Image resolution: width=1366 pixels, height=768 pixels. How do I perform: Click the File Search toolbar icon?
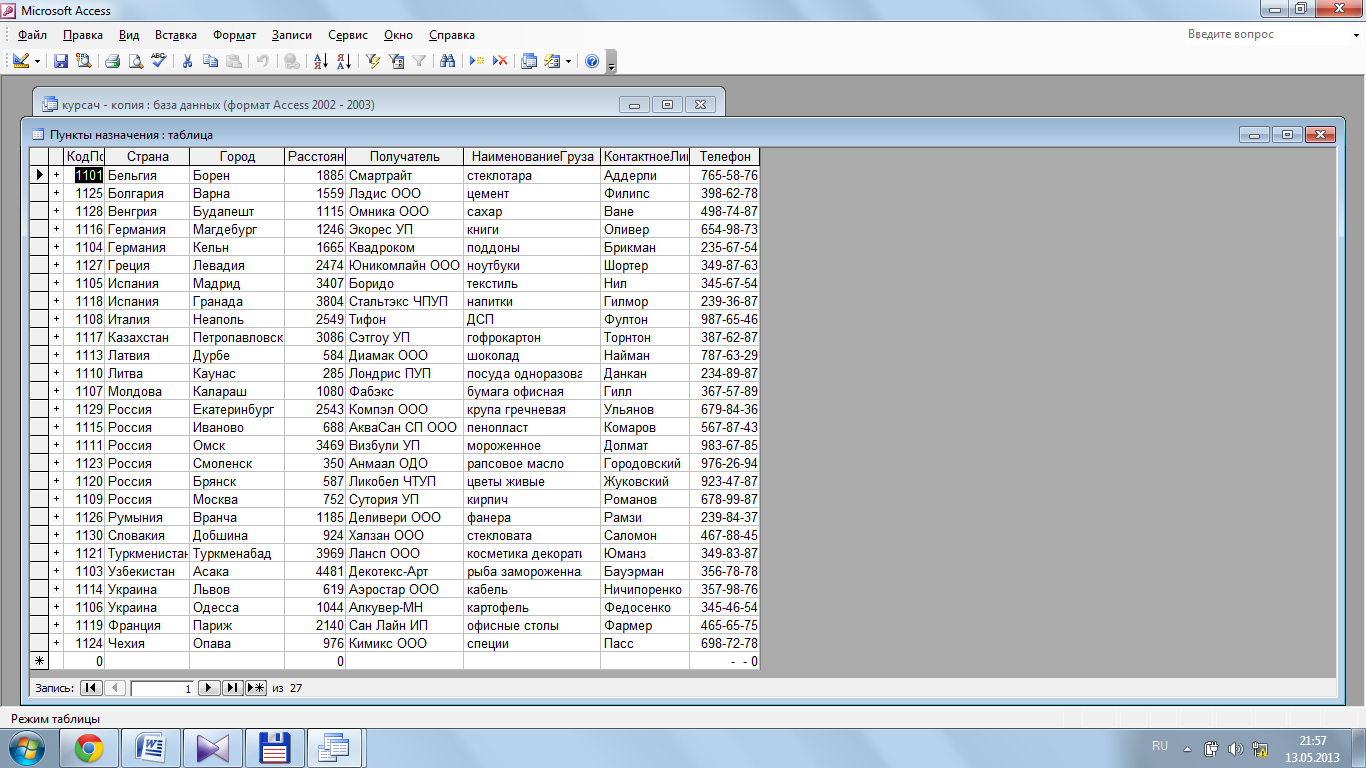[83, 61]
